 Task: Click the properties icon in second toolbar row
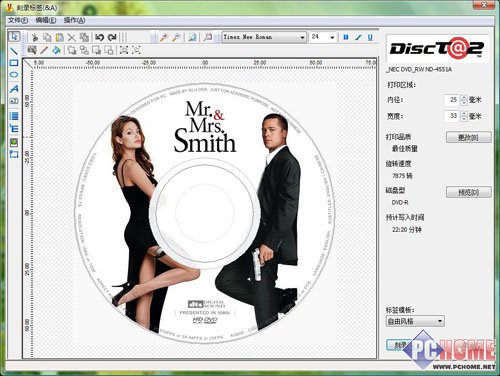coord(32,50)
